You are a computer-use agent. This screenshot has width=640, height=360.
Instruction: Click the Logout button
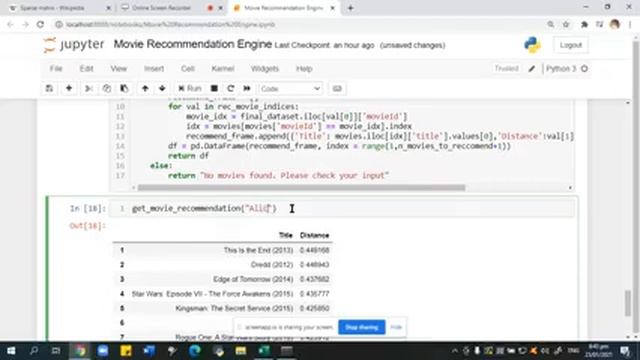pyautogui.click(x=571, y=45)
